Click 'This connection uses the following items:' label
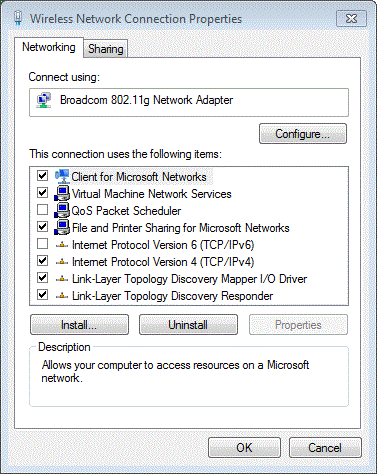The height and width of the screenshot is (474, 377). coord(125,154)
